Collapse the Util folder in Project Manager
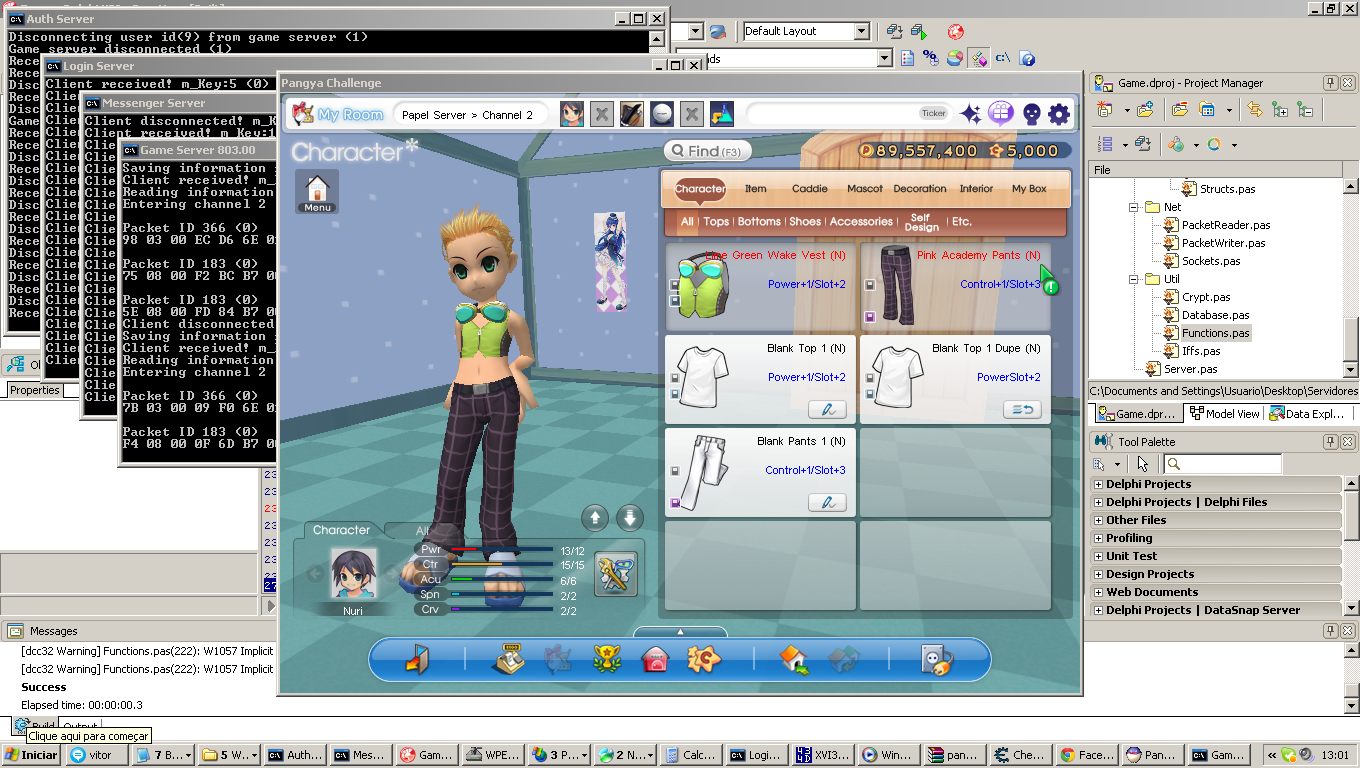 [x=1136, y=279]
